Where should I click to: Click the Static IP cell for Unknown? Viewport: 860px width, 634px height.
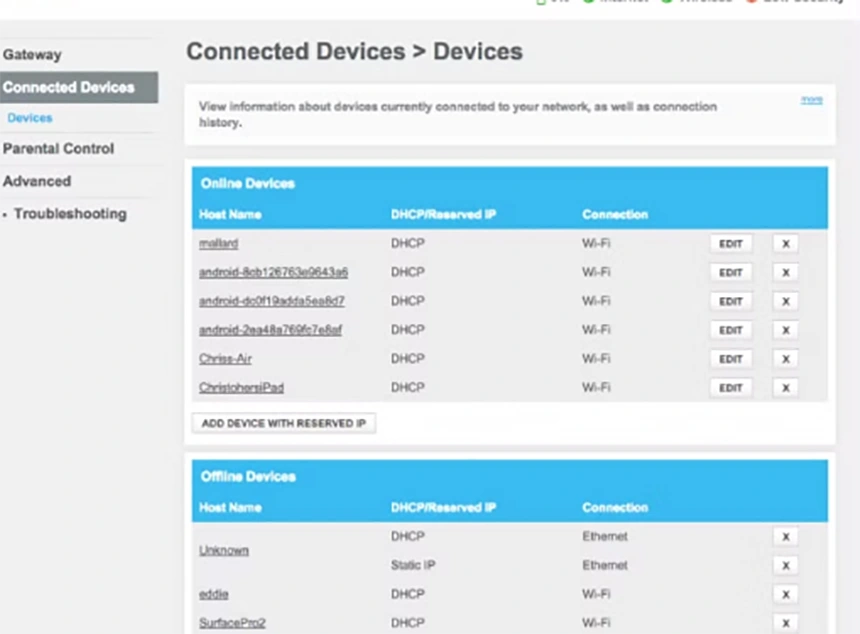click(413, 565)
